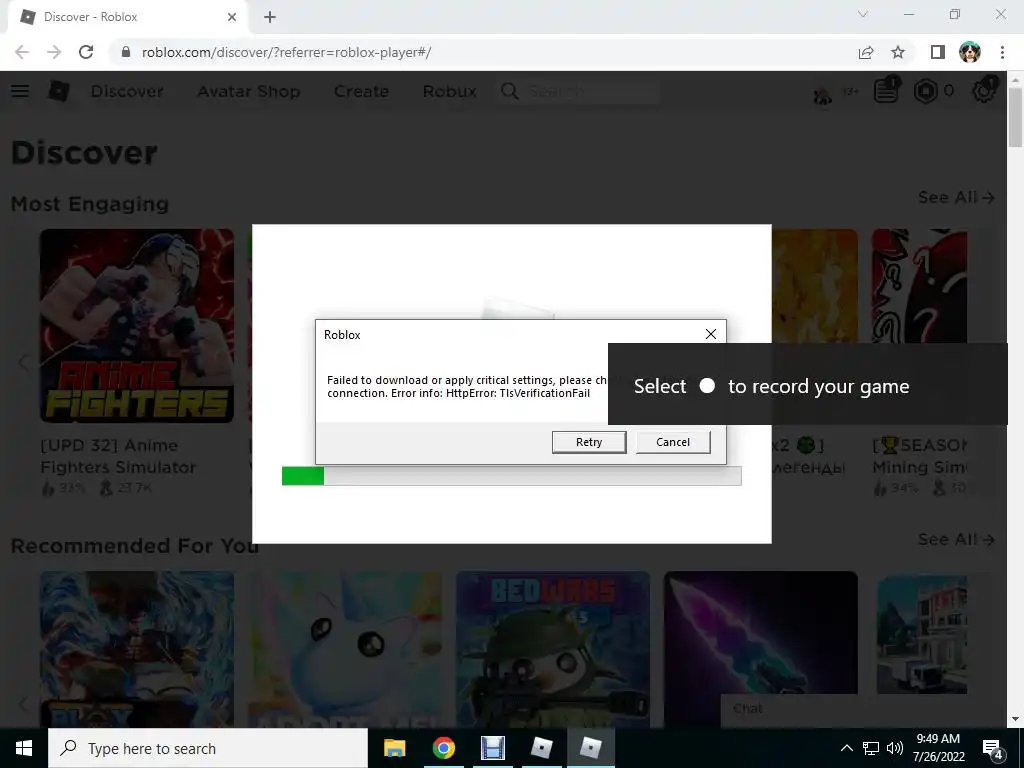Go back in Chrome browser

click(x=22, y=52)
